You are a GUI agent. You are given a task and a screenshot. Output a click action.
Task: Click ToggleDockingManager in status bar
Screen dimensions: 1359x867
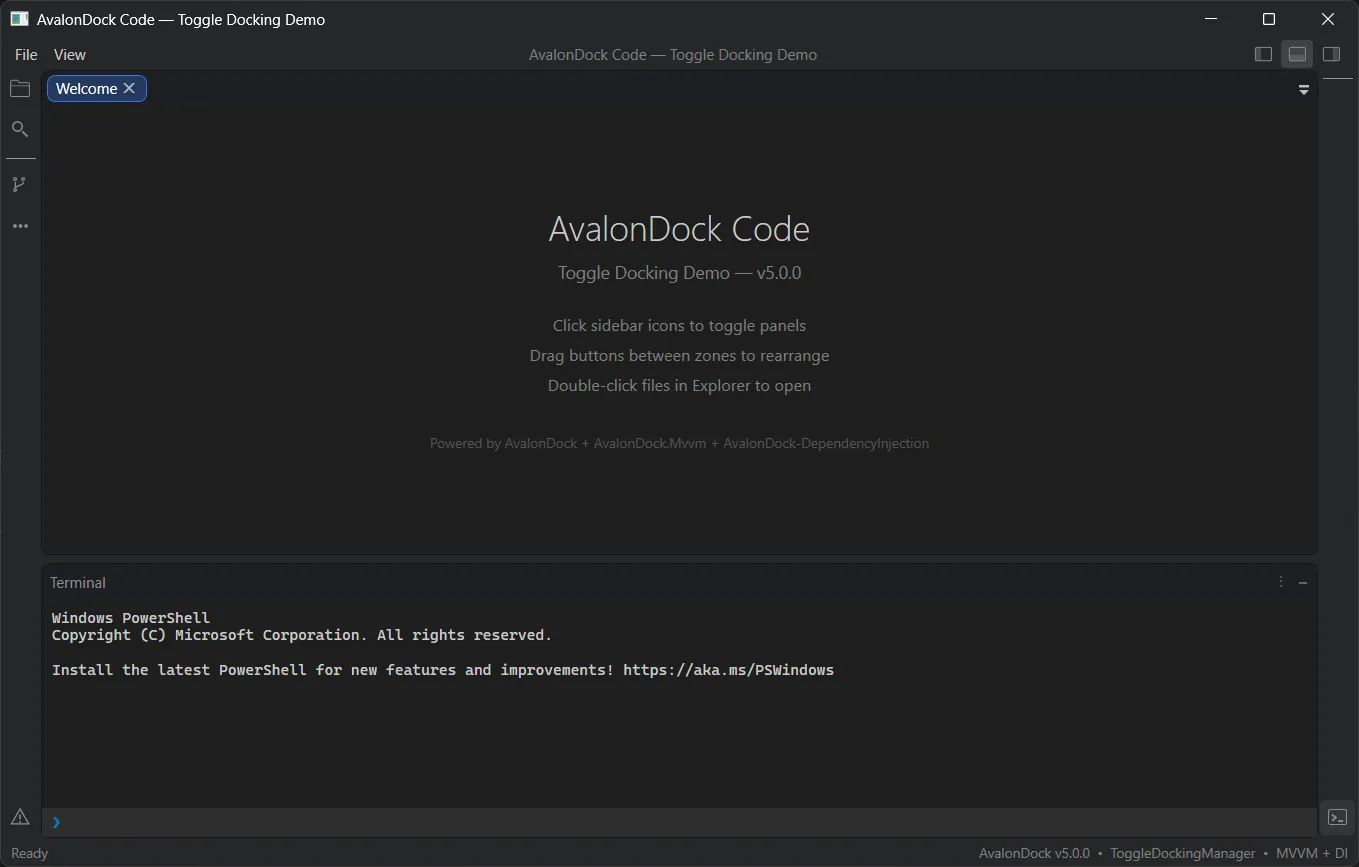(1183, 853)
